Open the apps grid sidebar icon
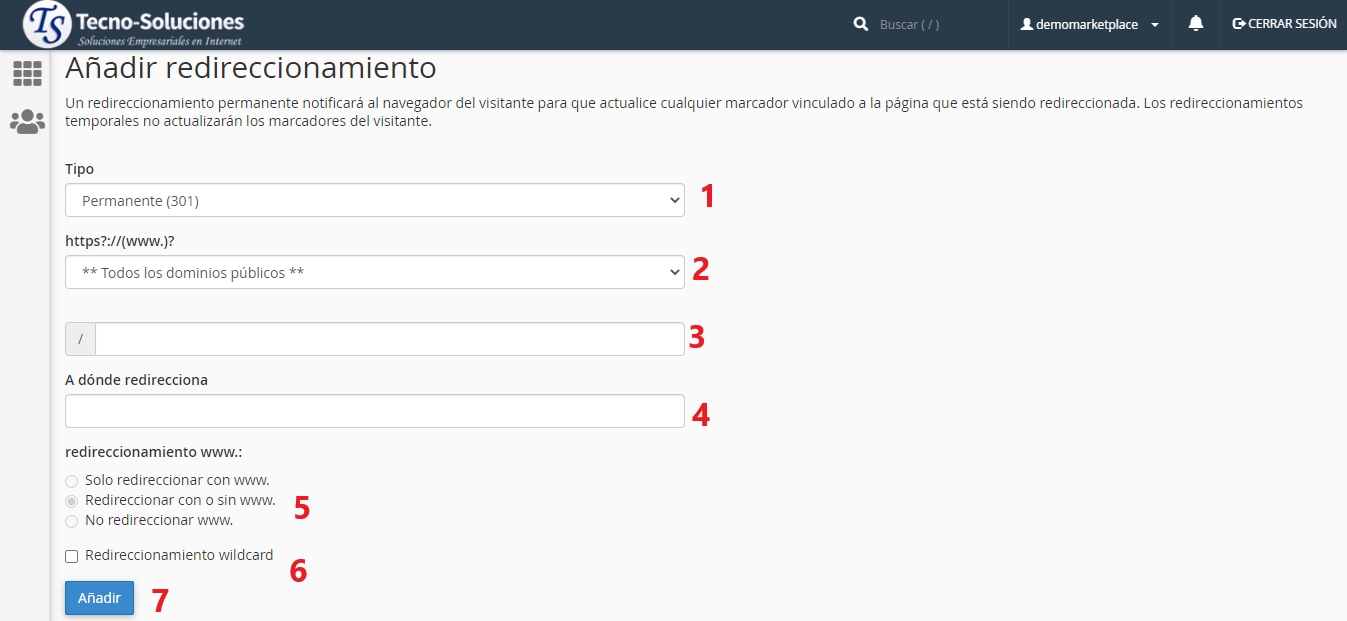The width and height of the screenshot is (1347, 621). tap(27, 73)
